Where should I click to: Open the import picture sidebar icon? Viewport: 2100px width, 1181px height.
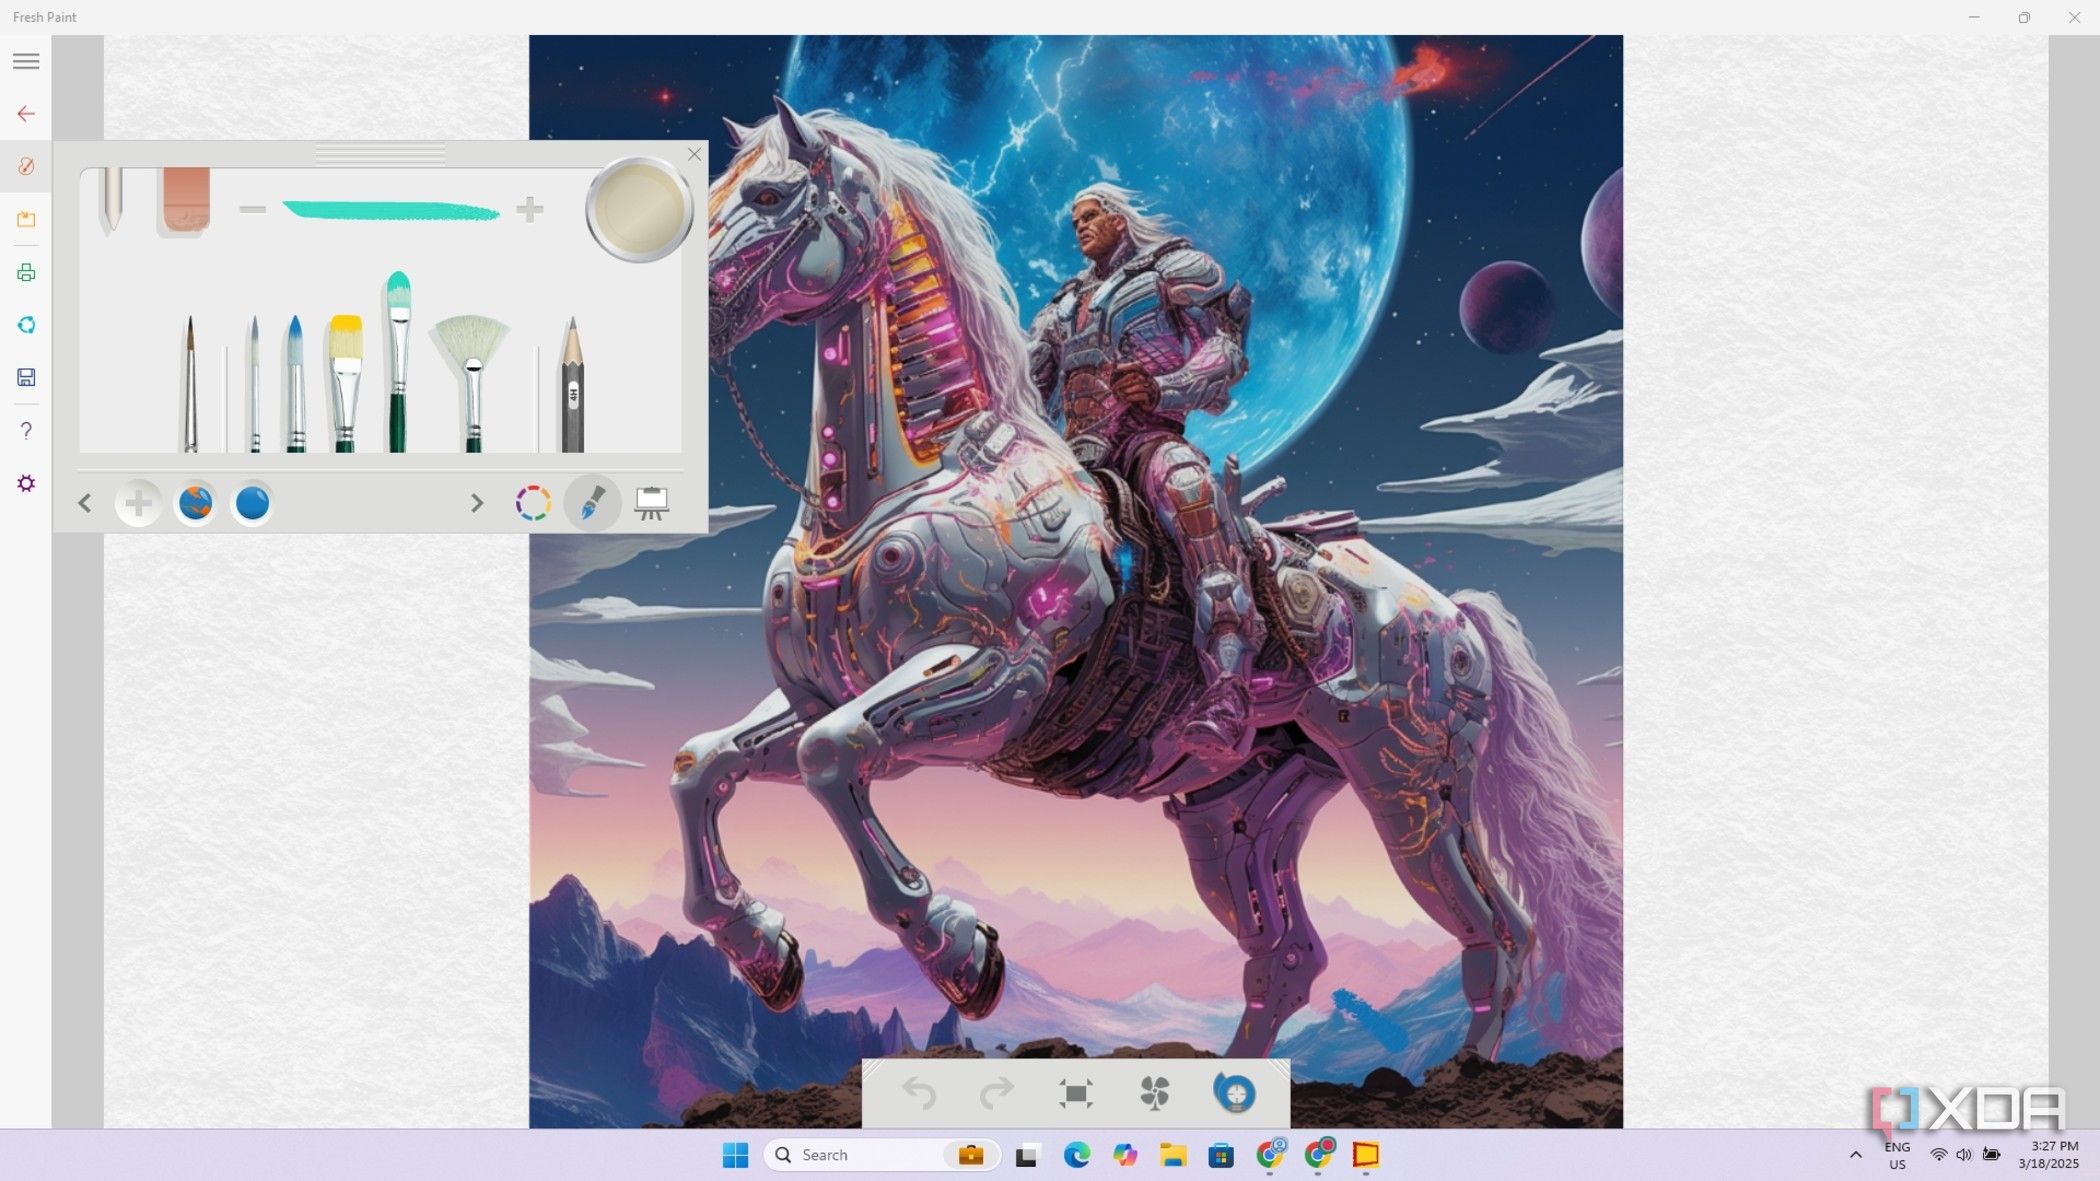pyautogui.click(x=26, y=219)
